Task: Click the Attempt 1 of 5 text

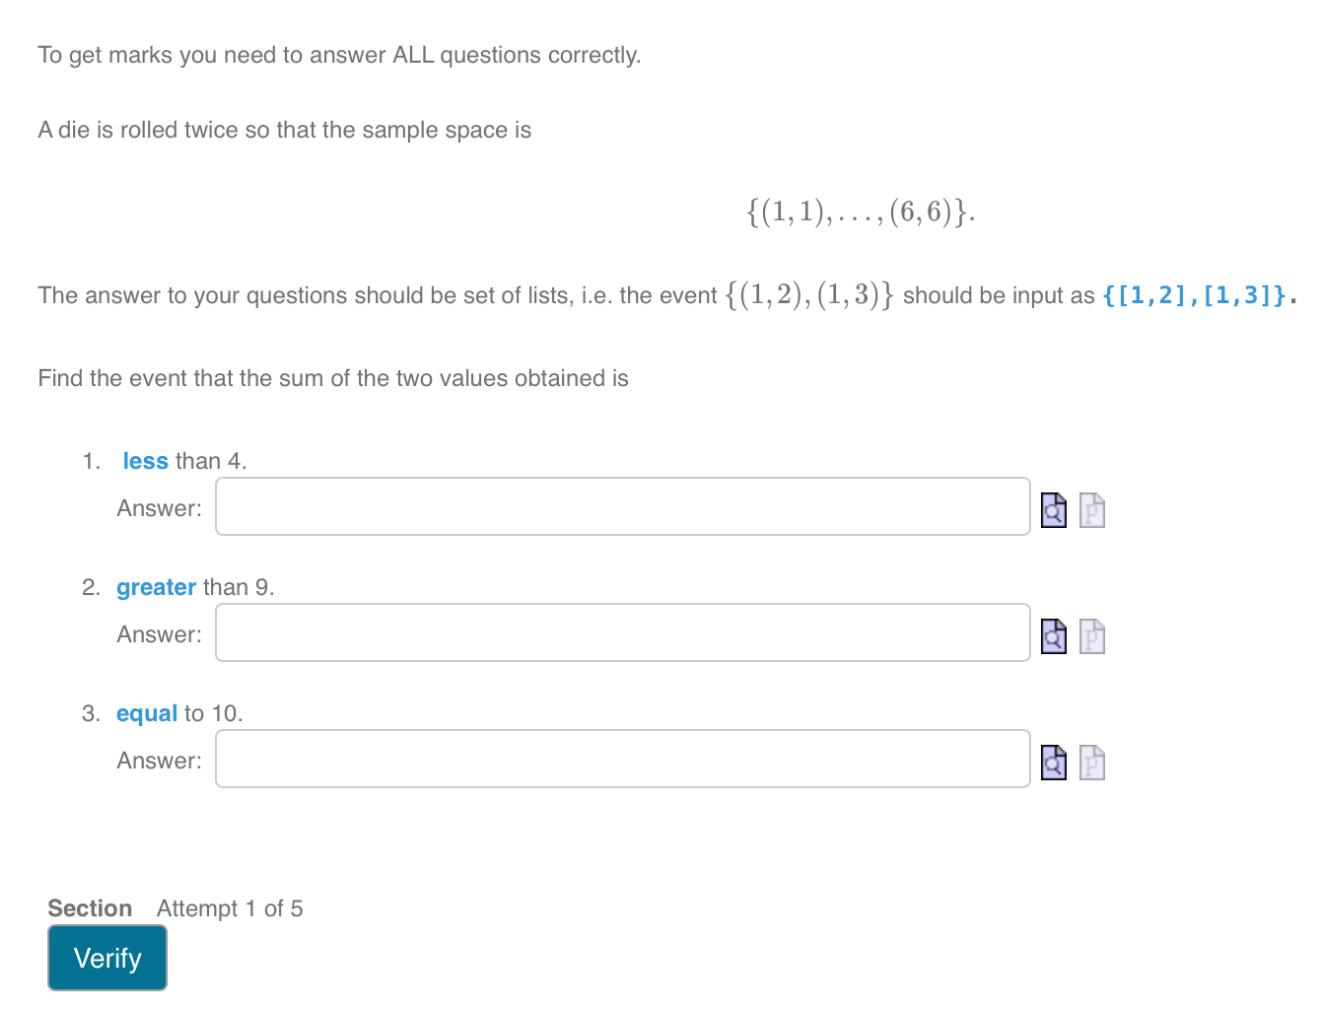Action: click(230, 908)
